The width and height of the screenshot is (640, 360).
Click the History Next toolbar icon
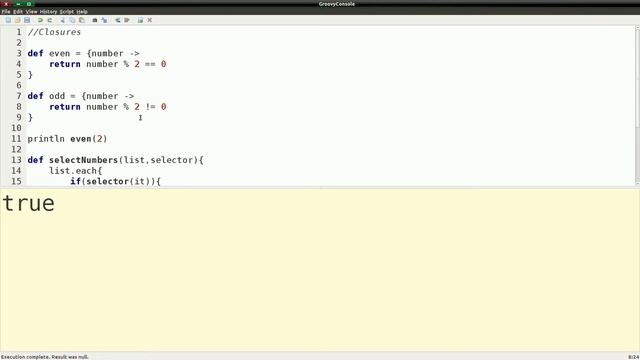127,20
